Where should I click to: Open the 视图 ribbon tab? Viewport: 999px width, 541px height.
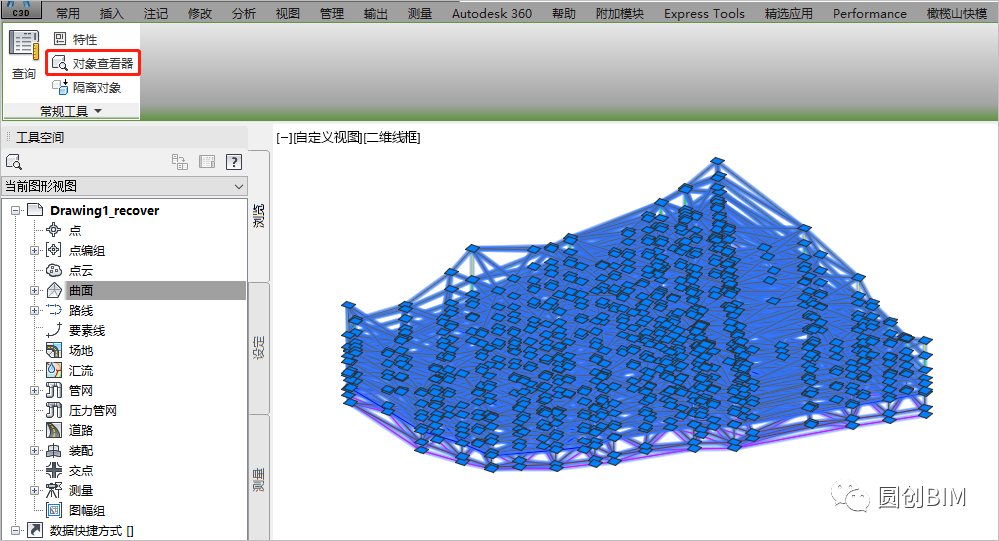coord(287,13)
